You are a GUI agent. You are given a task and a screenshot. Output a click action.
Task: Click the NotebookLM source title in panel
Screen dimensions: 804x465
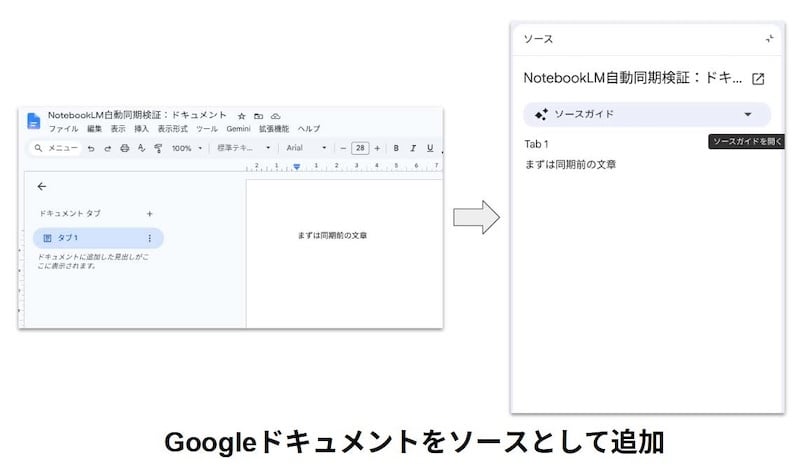(633, 78)
